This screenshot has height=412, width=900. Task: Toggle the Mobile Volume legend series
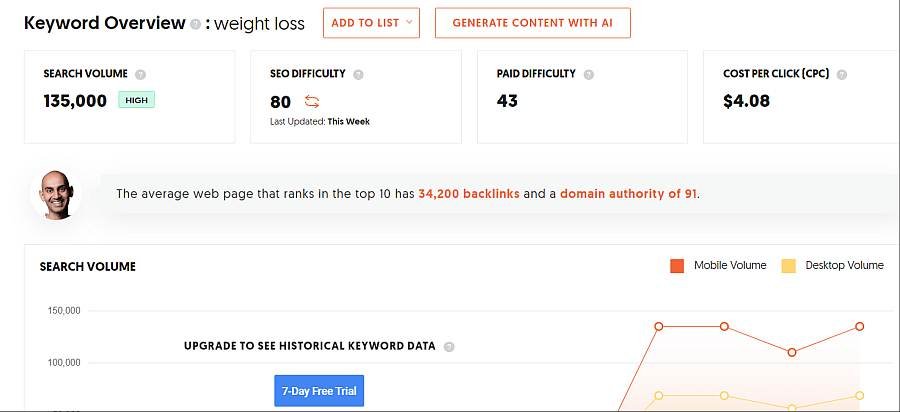coord(718,266)
